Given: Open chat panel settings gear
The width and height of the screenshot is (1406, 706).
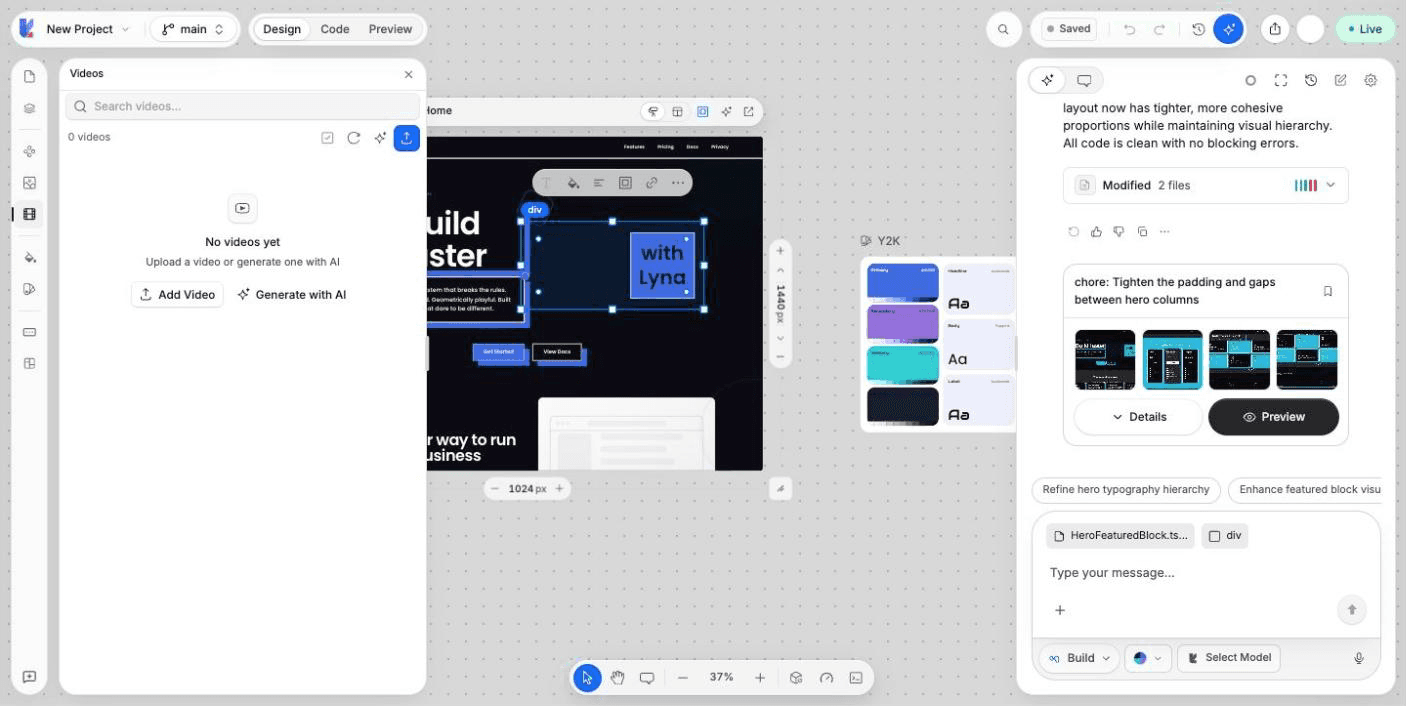Looking at the screenshot, I should pyautogui.click(x=1371, y=80).
